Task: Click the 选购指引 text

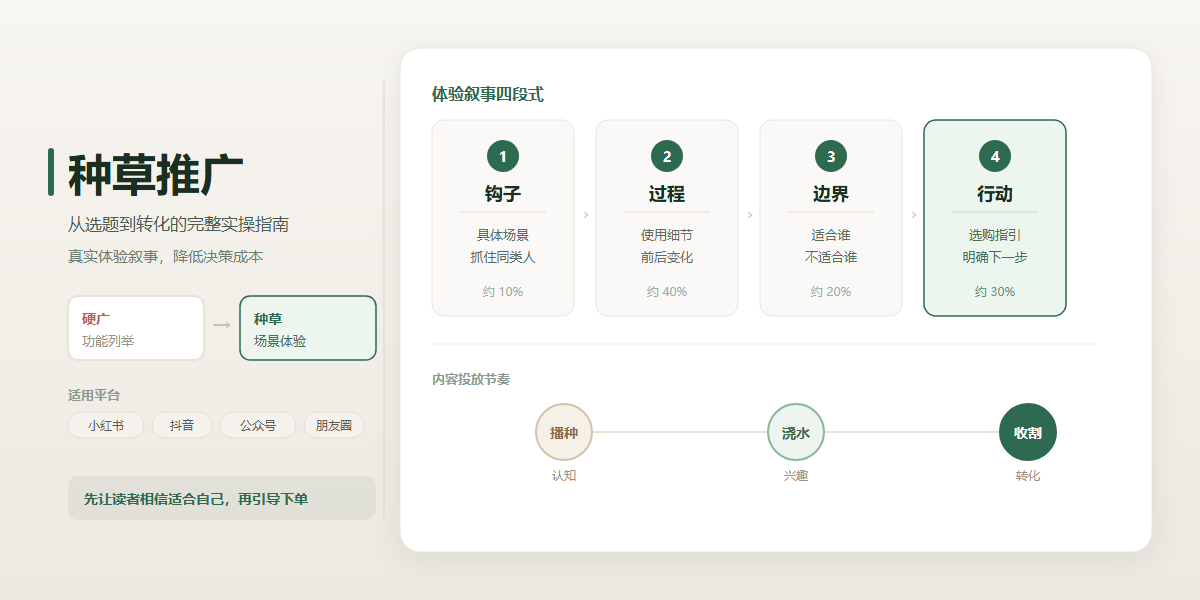Action: pyautogui.click(x=995, y=235)
